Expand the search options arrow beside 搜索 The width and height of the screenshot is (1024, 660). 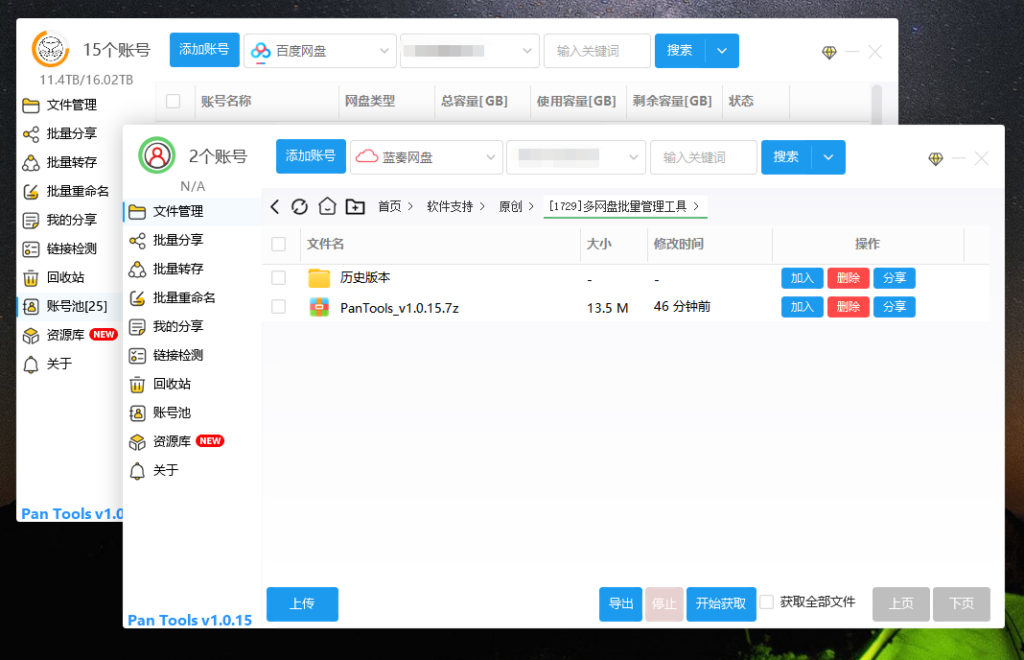coord(829,156)
